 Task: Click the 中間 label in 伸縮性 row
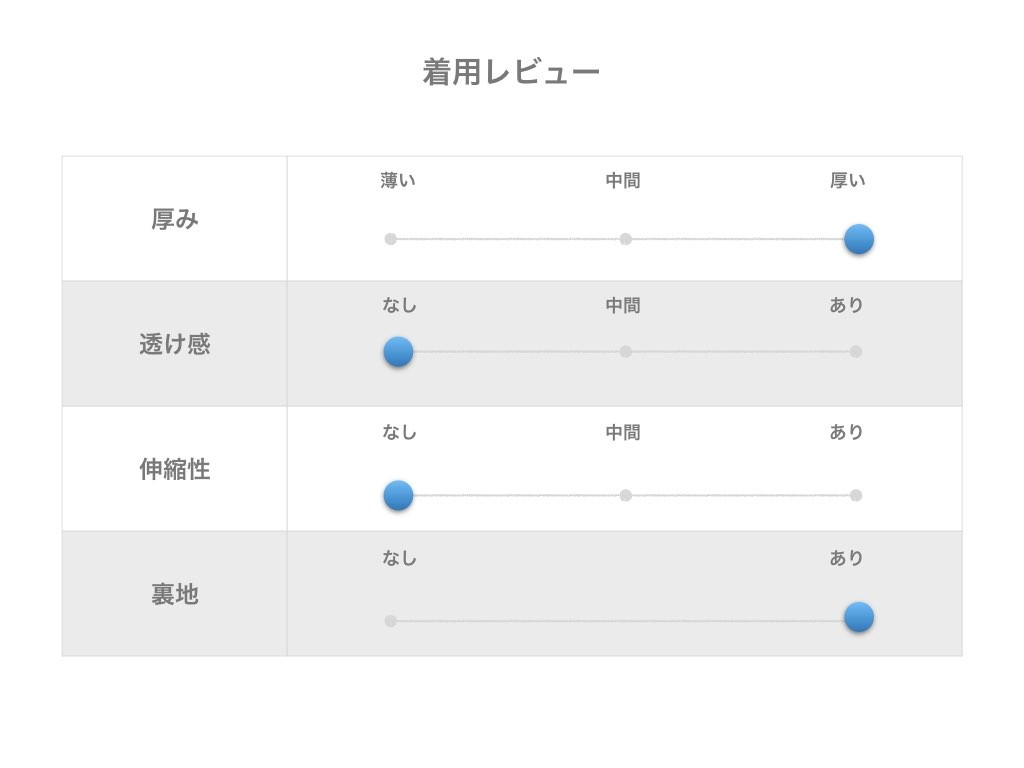click(623, 432)
